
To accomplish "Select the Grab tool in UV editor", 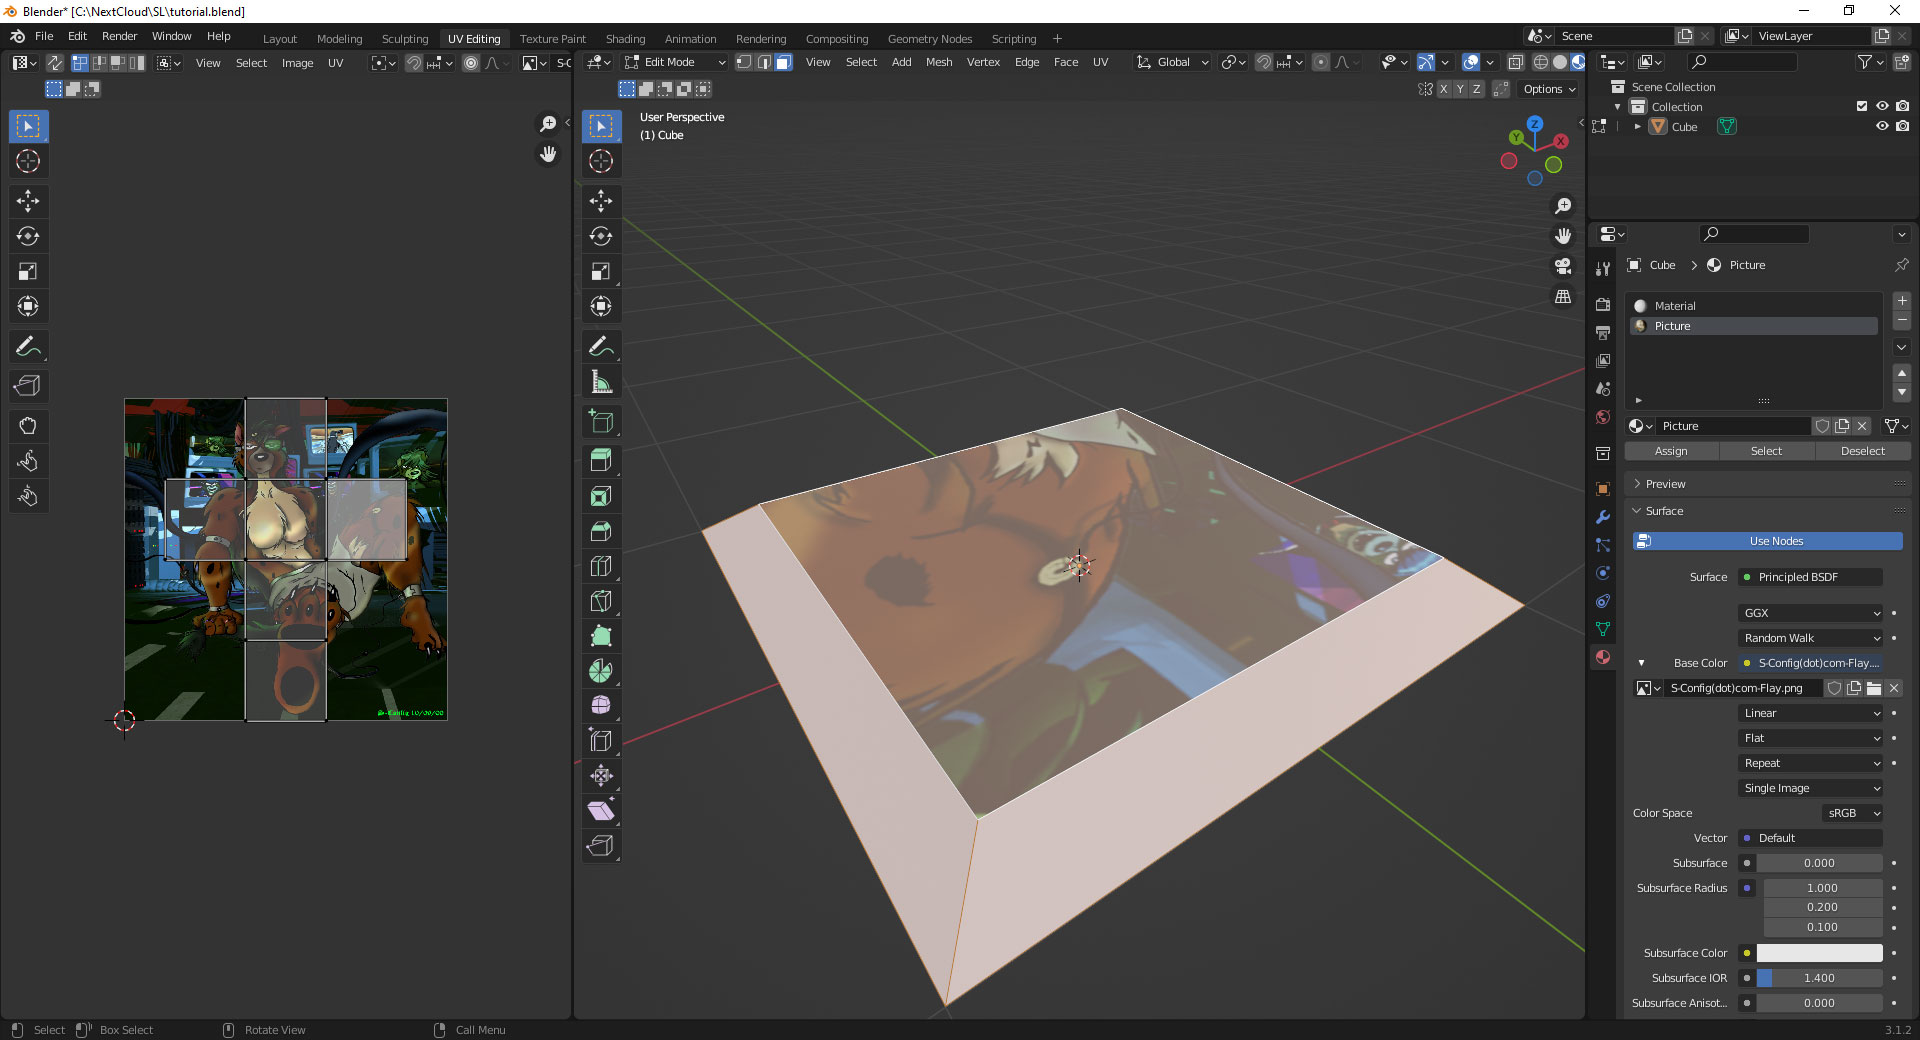I will point(28,426).
